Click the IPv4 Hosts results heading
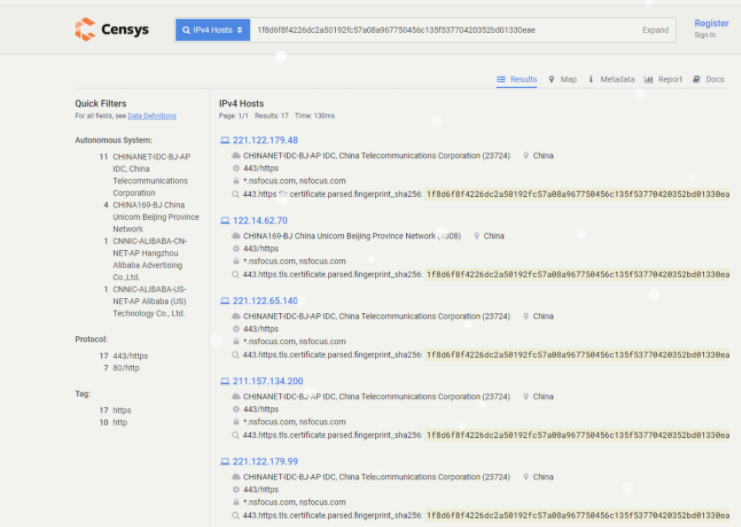This screenshot has width=741, height=527. point(241,104)
